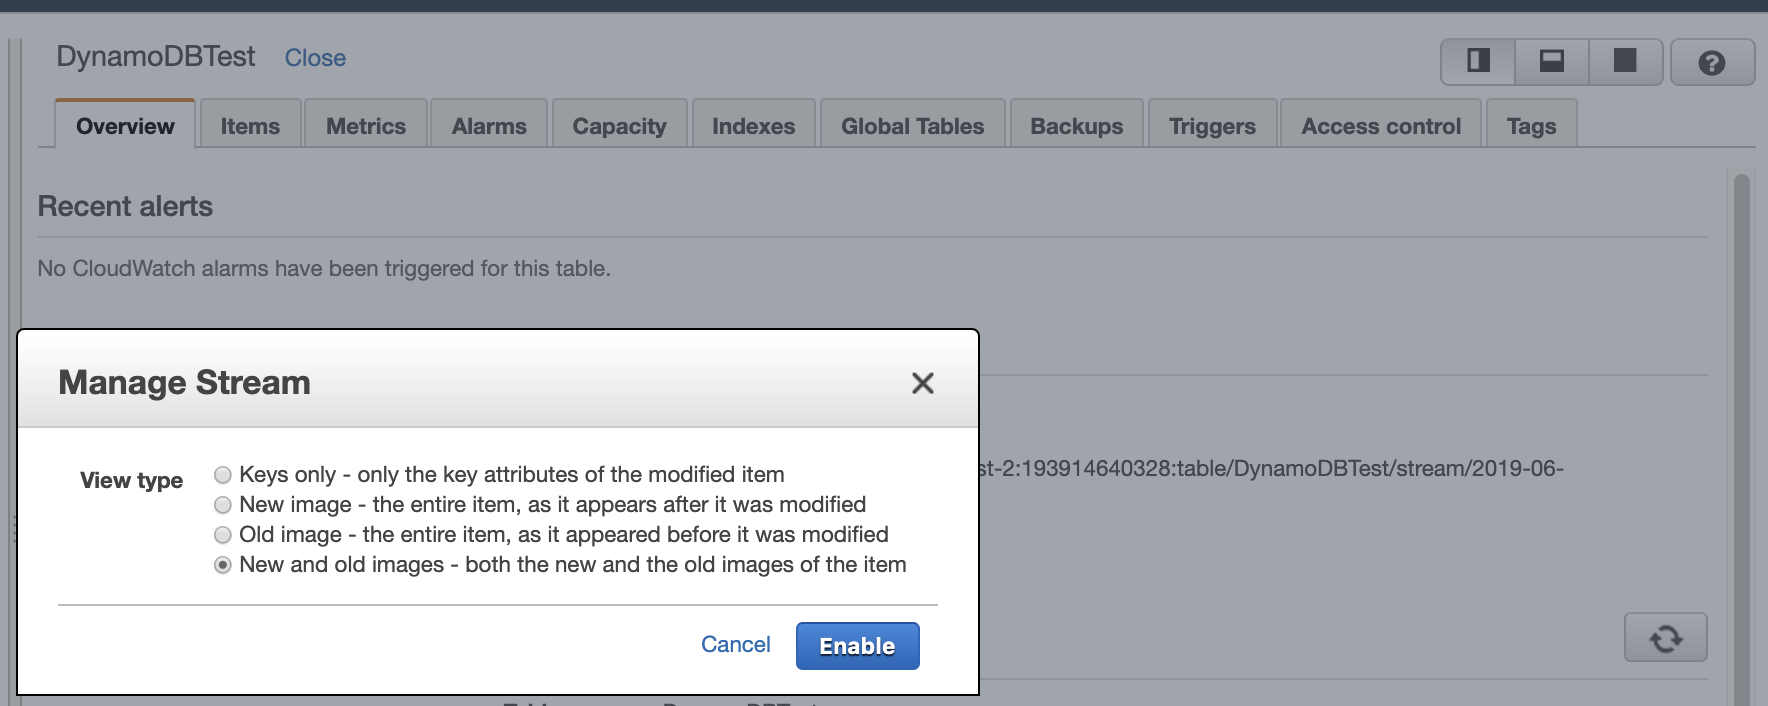Open the Global Tables tab
Screen dimensions: 1768x706
pyautogui.click(x=912, y=126)
